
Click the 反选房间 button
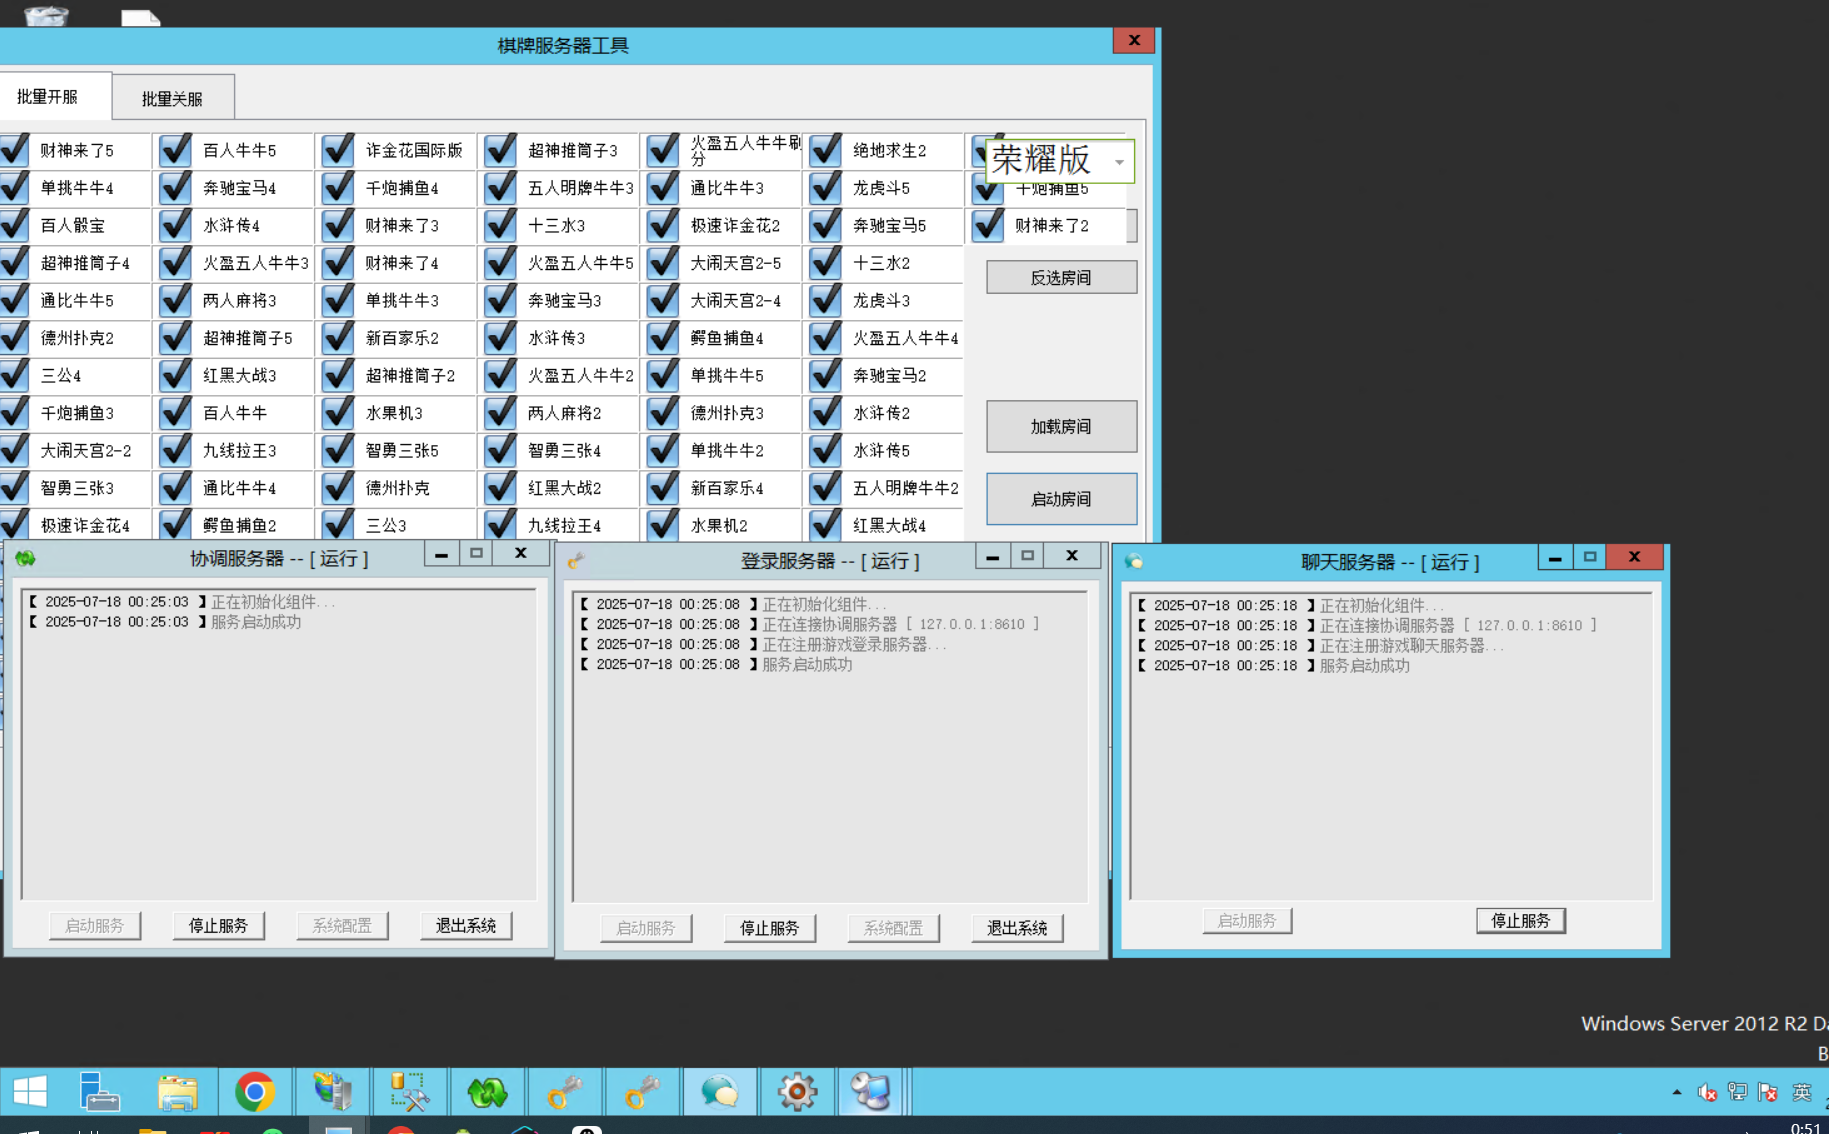pos(1061,278)
